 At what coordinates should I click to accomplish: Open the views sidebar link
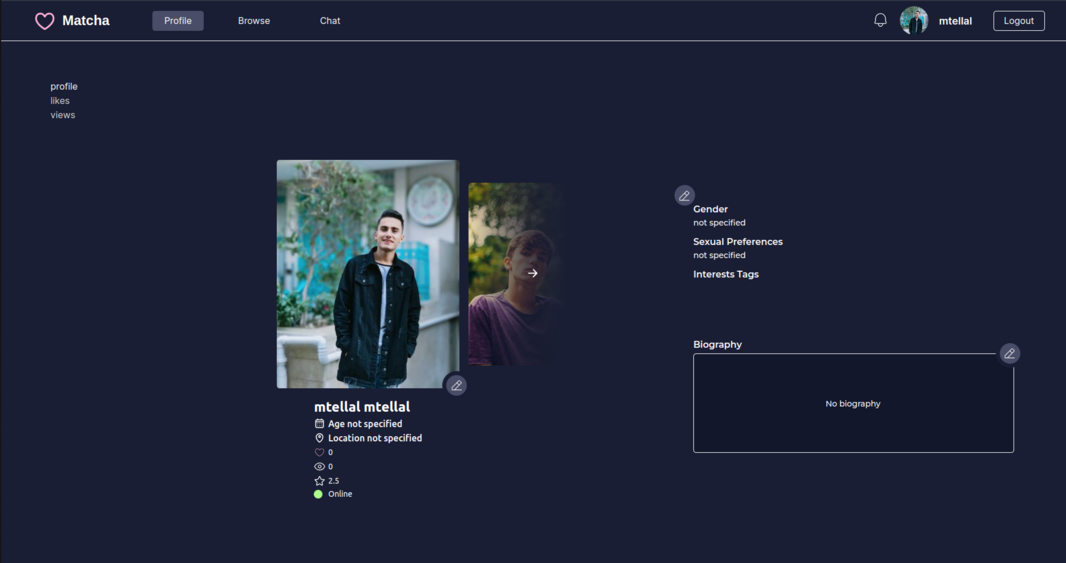click(63, 115)
